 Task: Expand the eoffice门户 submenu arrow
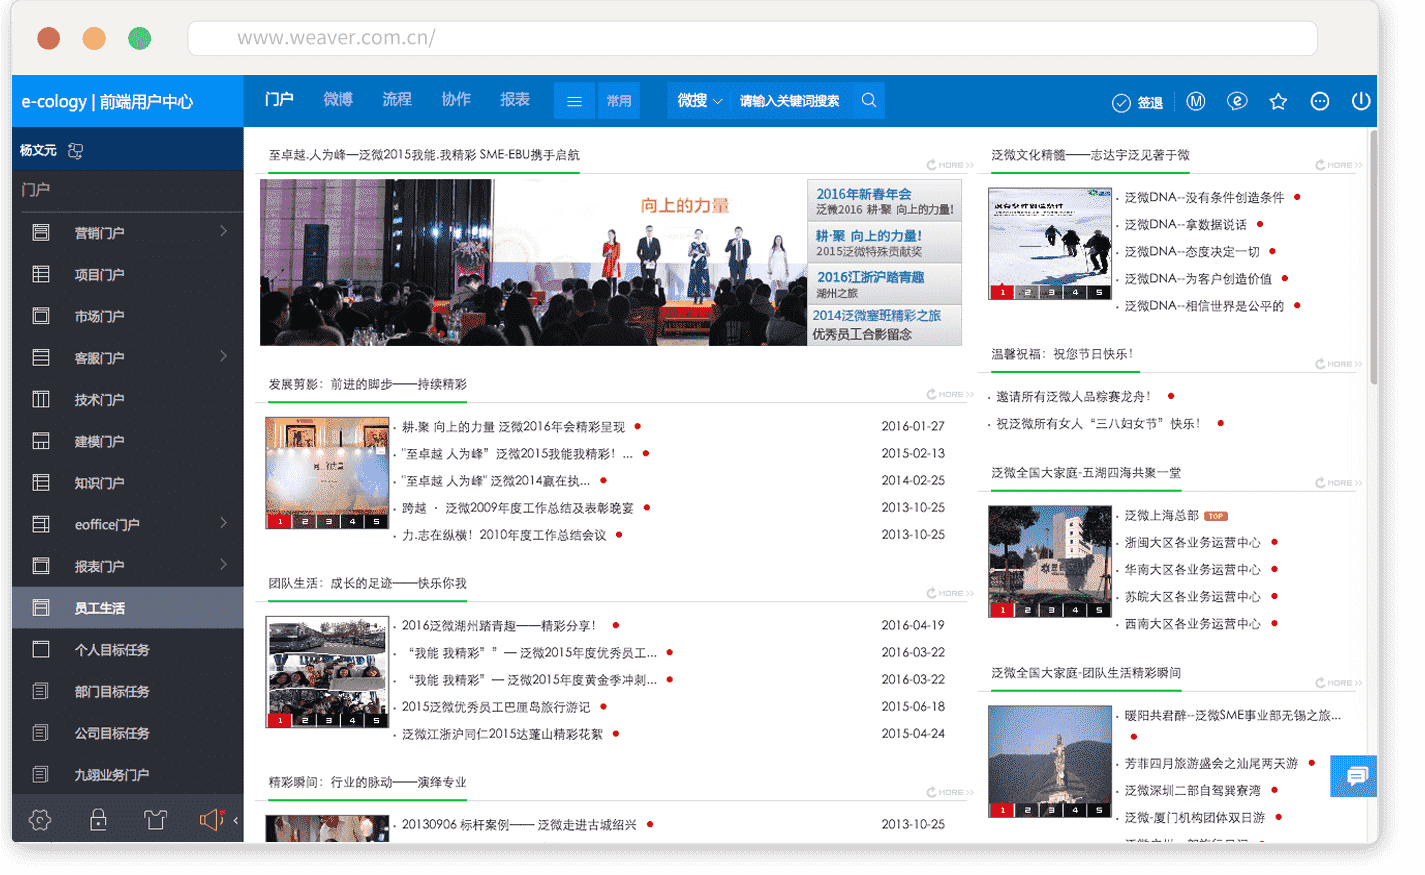223,523
